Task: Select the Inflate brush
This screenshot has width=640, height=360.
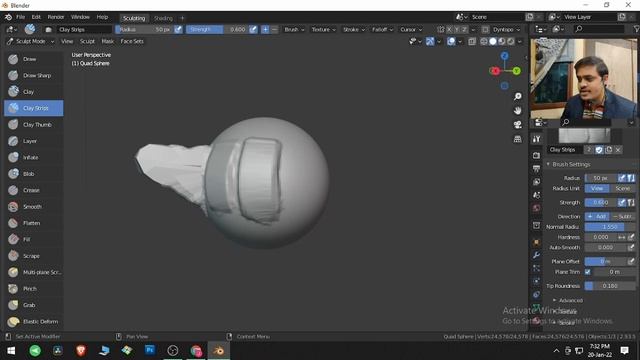Action: (33, 157)
